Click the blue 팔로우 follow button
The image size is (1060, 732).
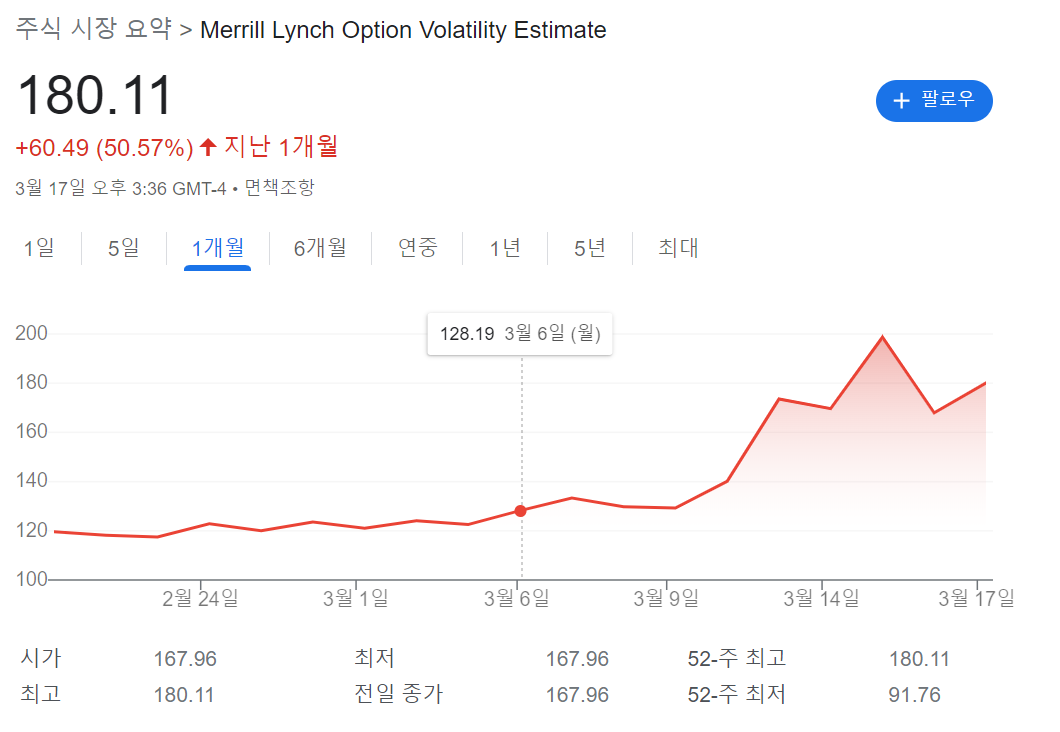point(934,101)
